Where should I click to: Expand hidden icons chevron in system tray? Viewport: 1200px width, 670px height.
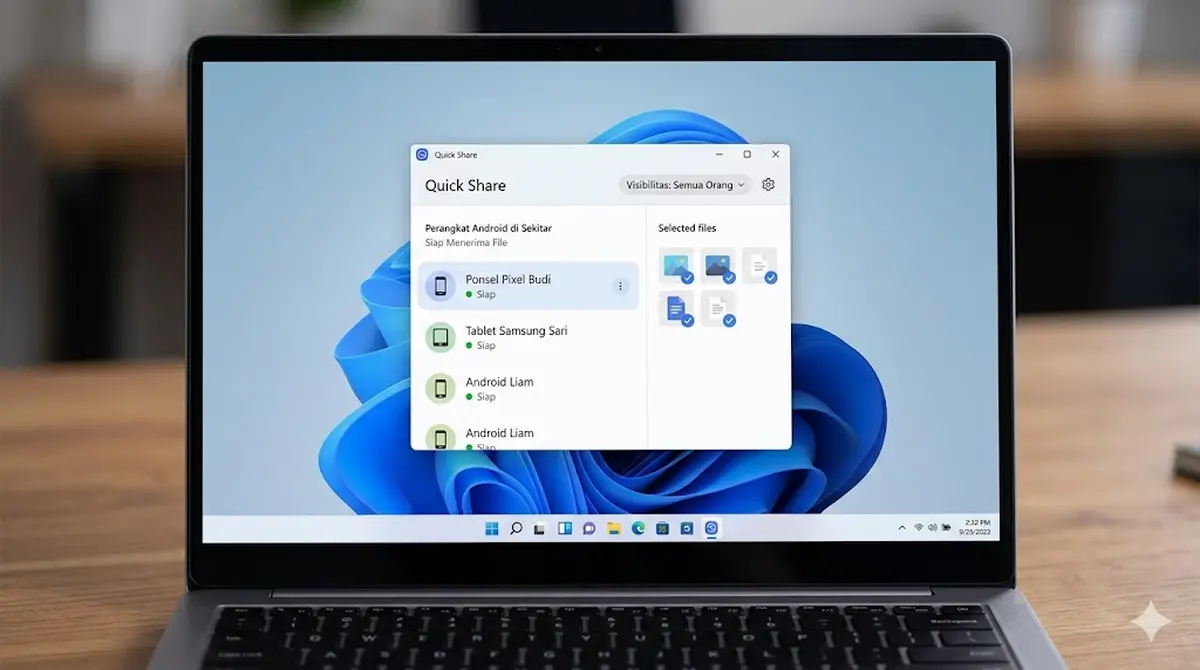(903, 525)
